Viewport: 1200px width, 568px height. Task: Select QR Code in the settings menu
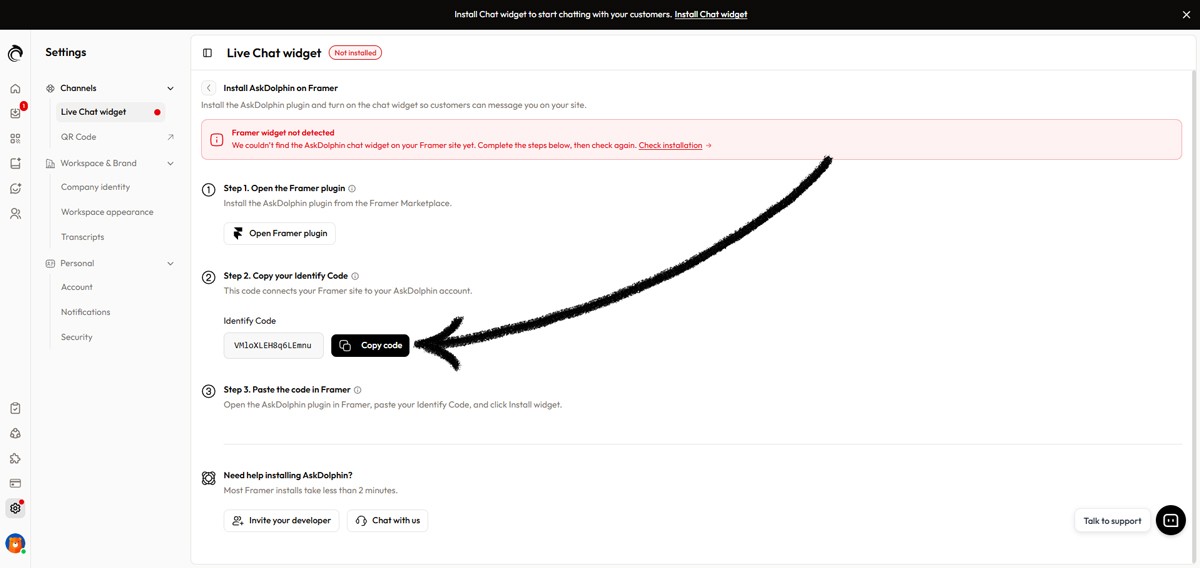79,137
